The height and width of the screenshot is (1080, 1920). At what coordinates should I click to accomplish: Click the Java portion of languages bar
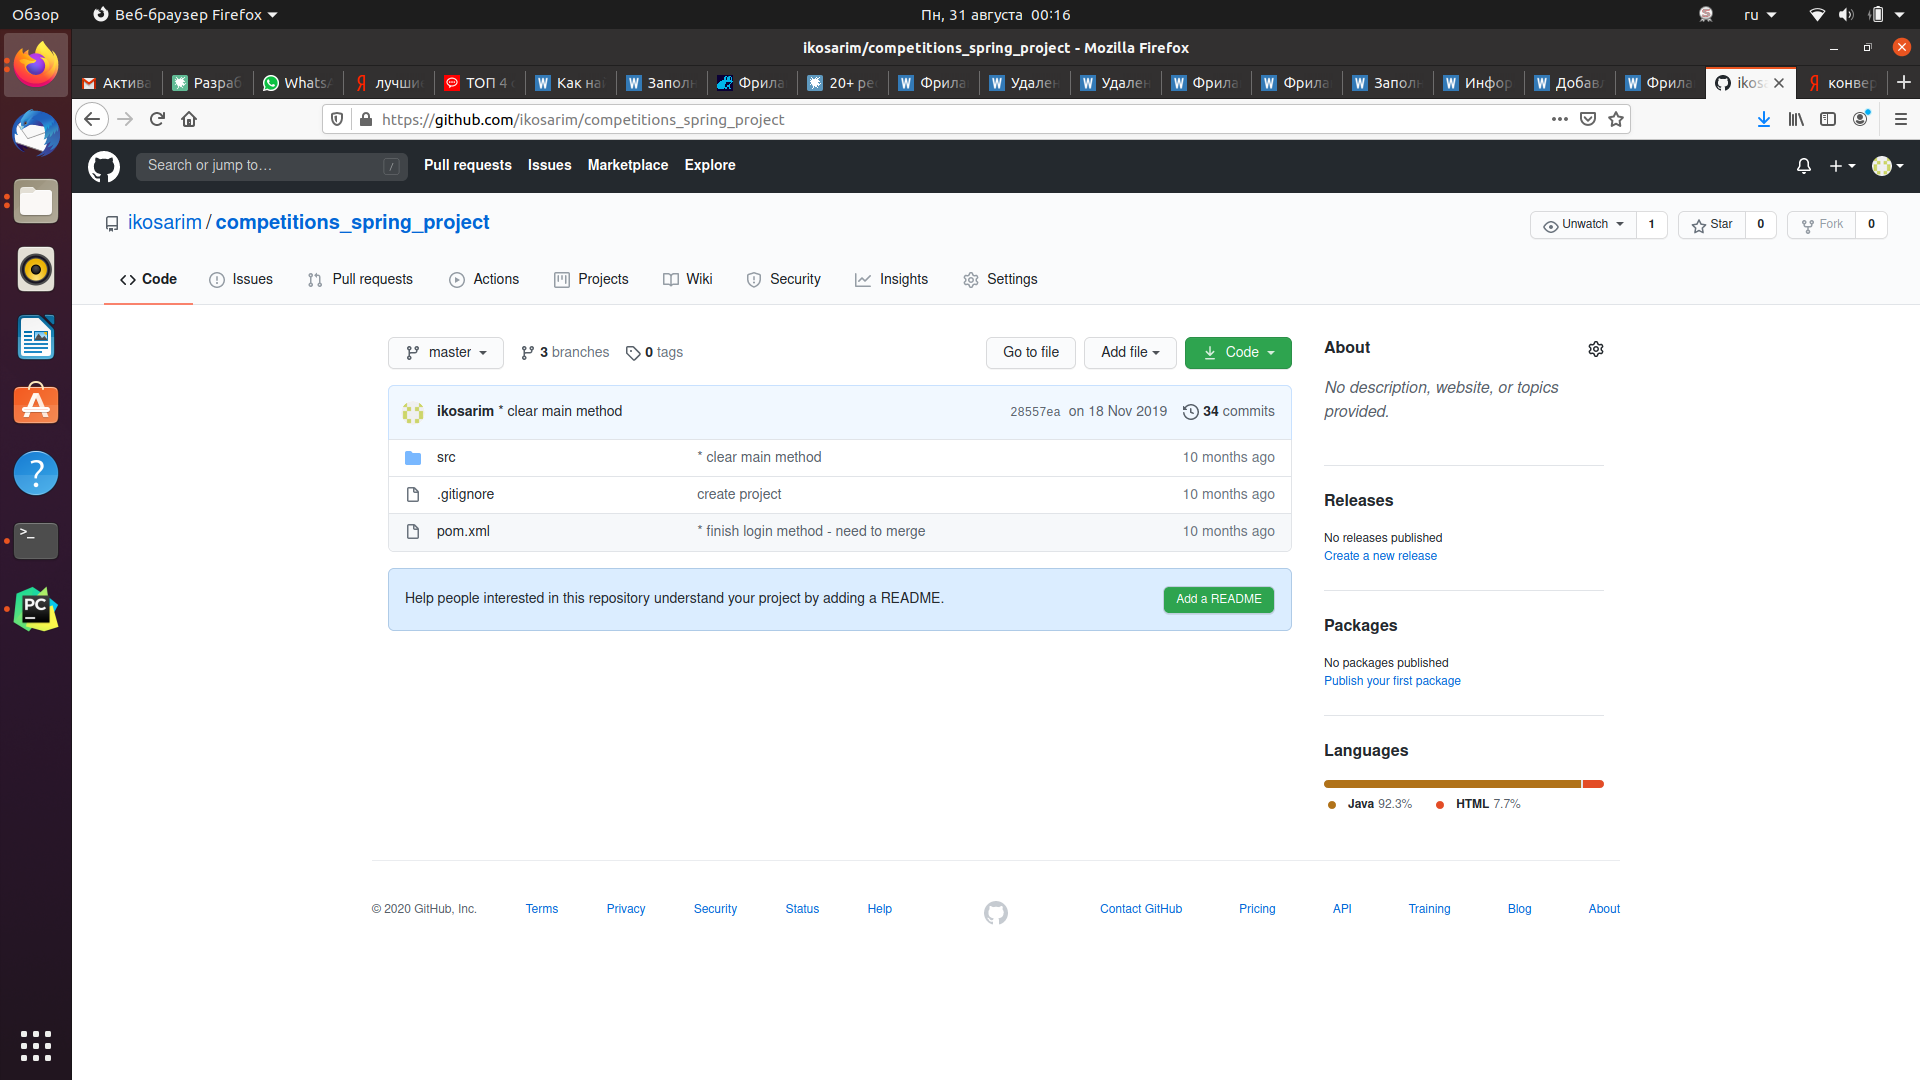pos(1452,784)
